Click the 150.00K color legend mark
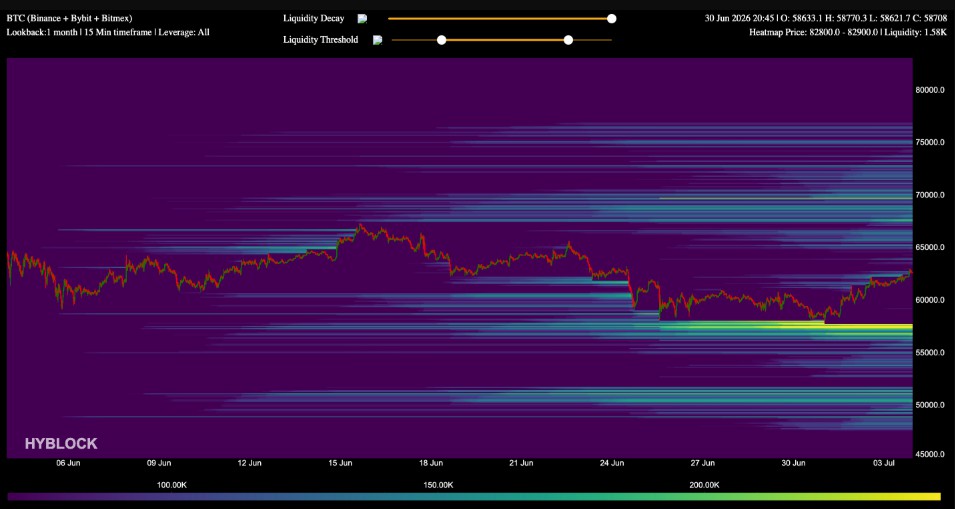The height and width of the screenshot is (509, 955). [x=438, y=485]
